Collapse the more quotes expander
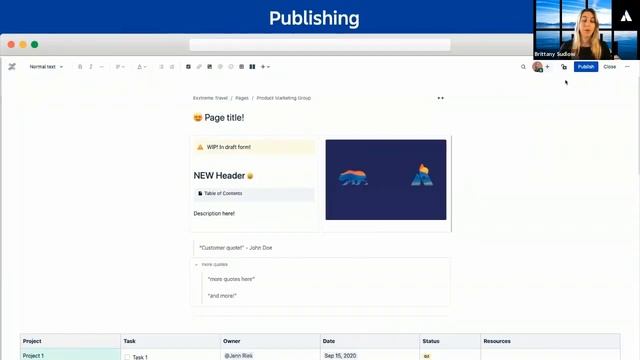Screen dimensions: 640x360 pos(196,264)
